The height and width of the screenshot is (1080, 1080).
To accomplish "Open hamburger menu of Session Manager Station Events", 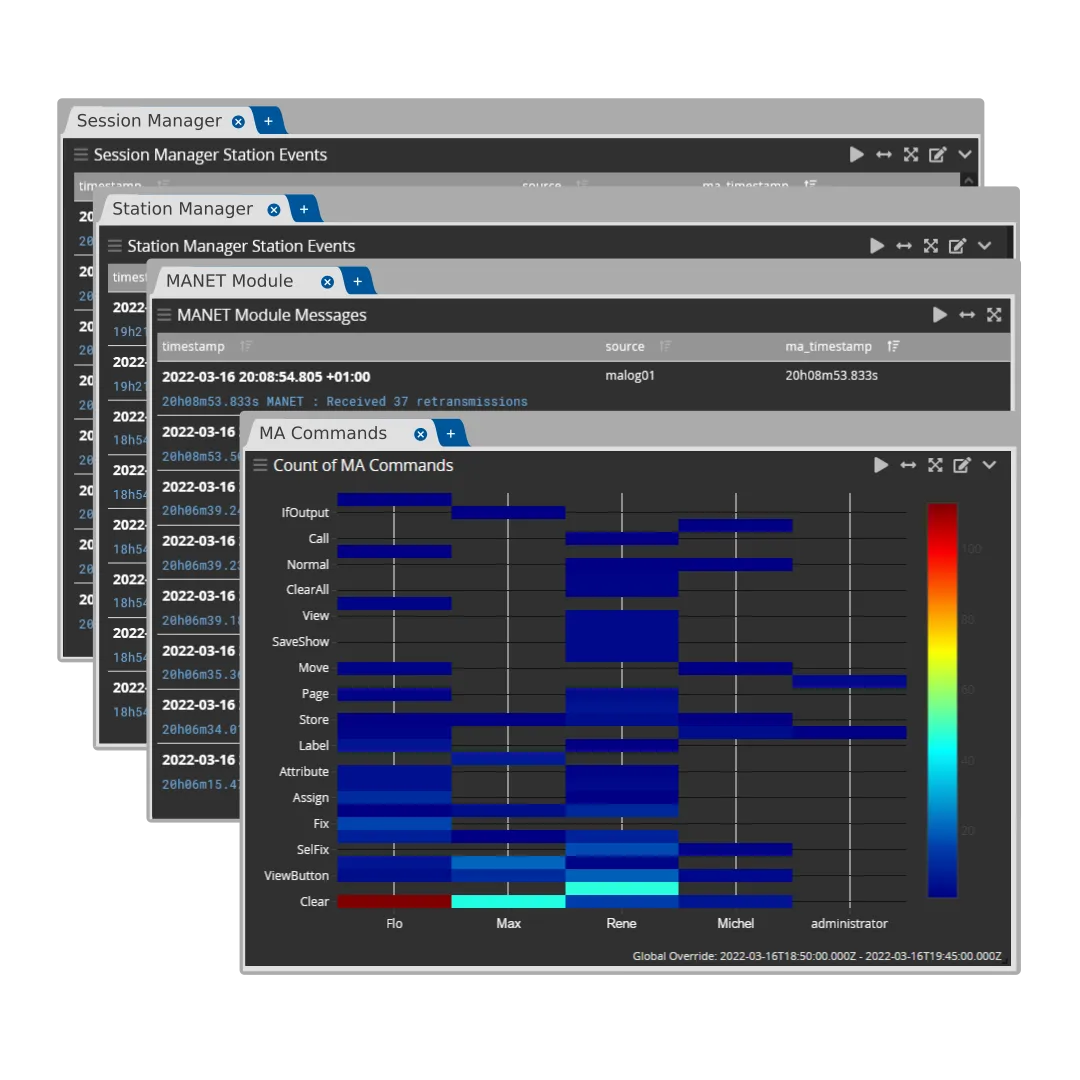I will point(81,155).
